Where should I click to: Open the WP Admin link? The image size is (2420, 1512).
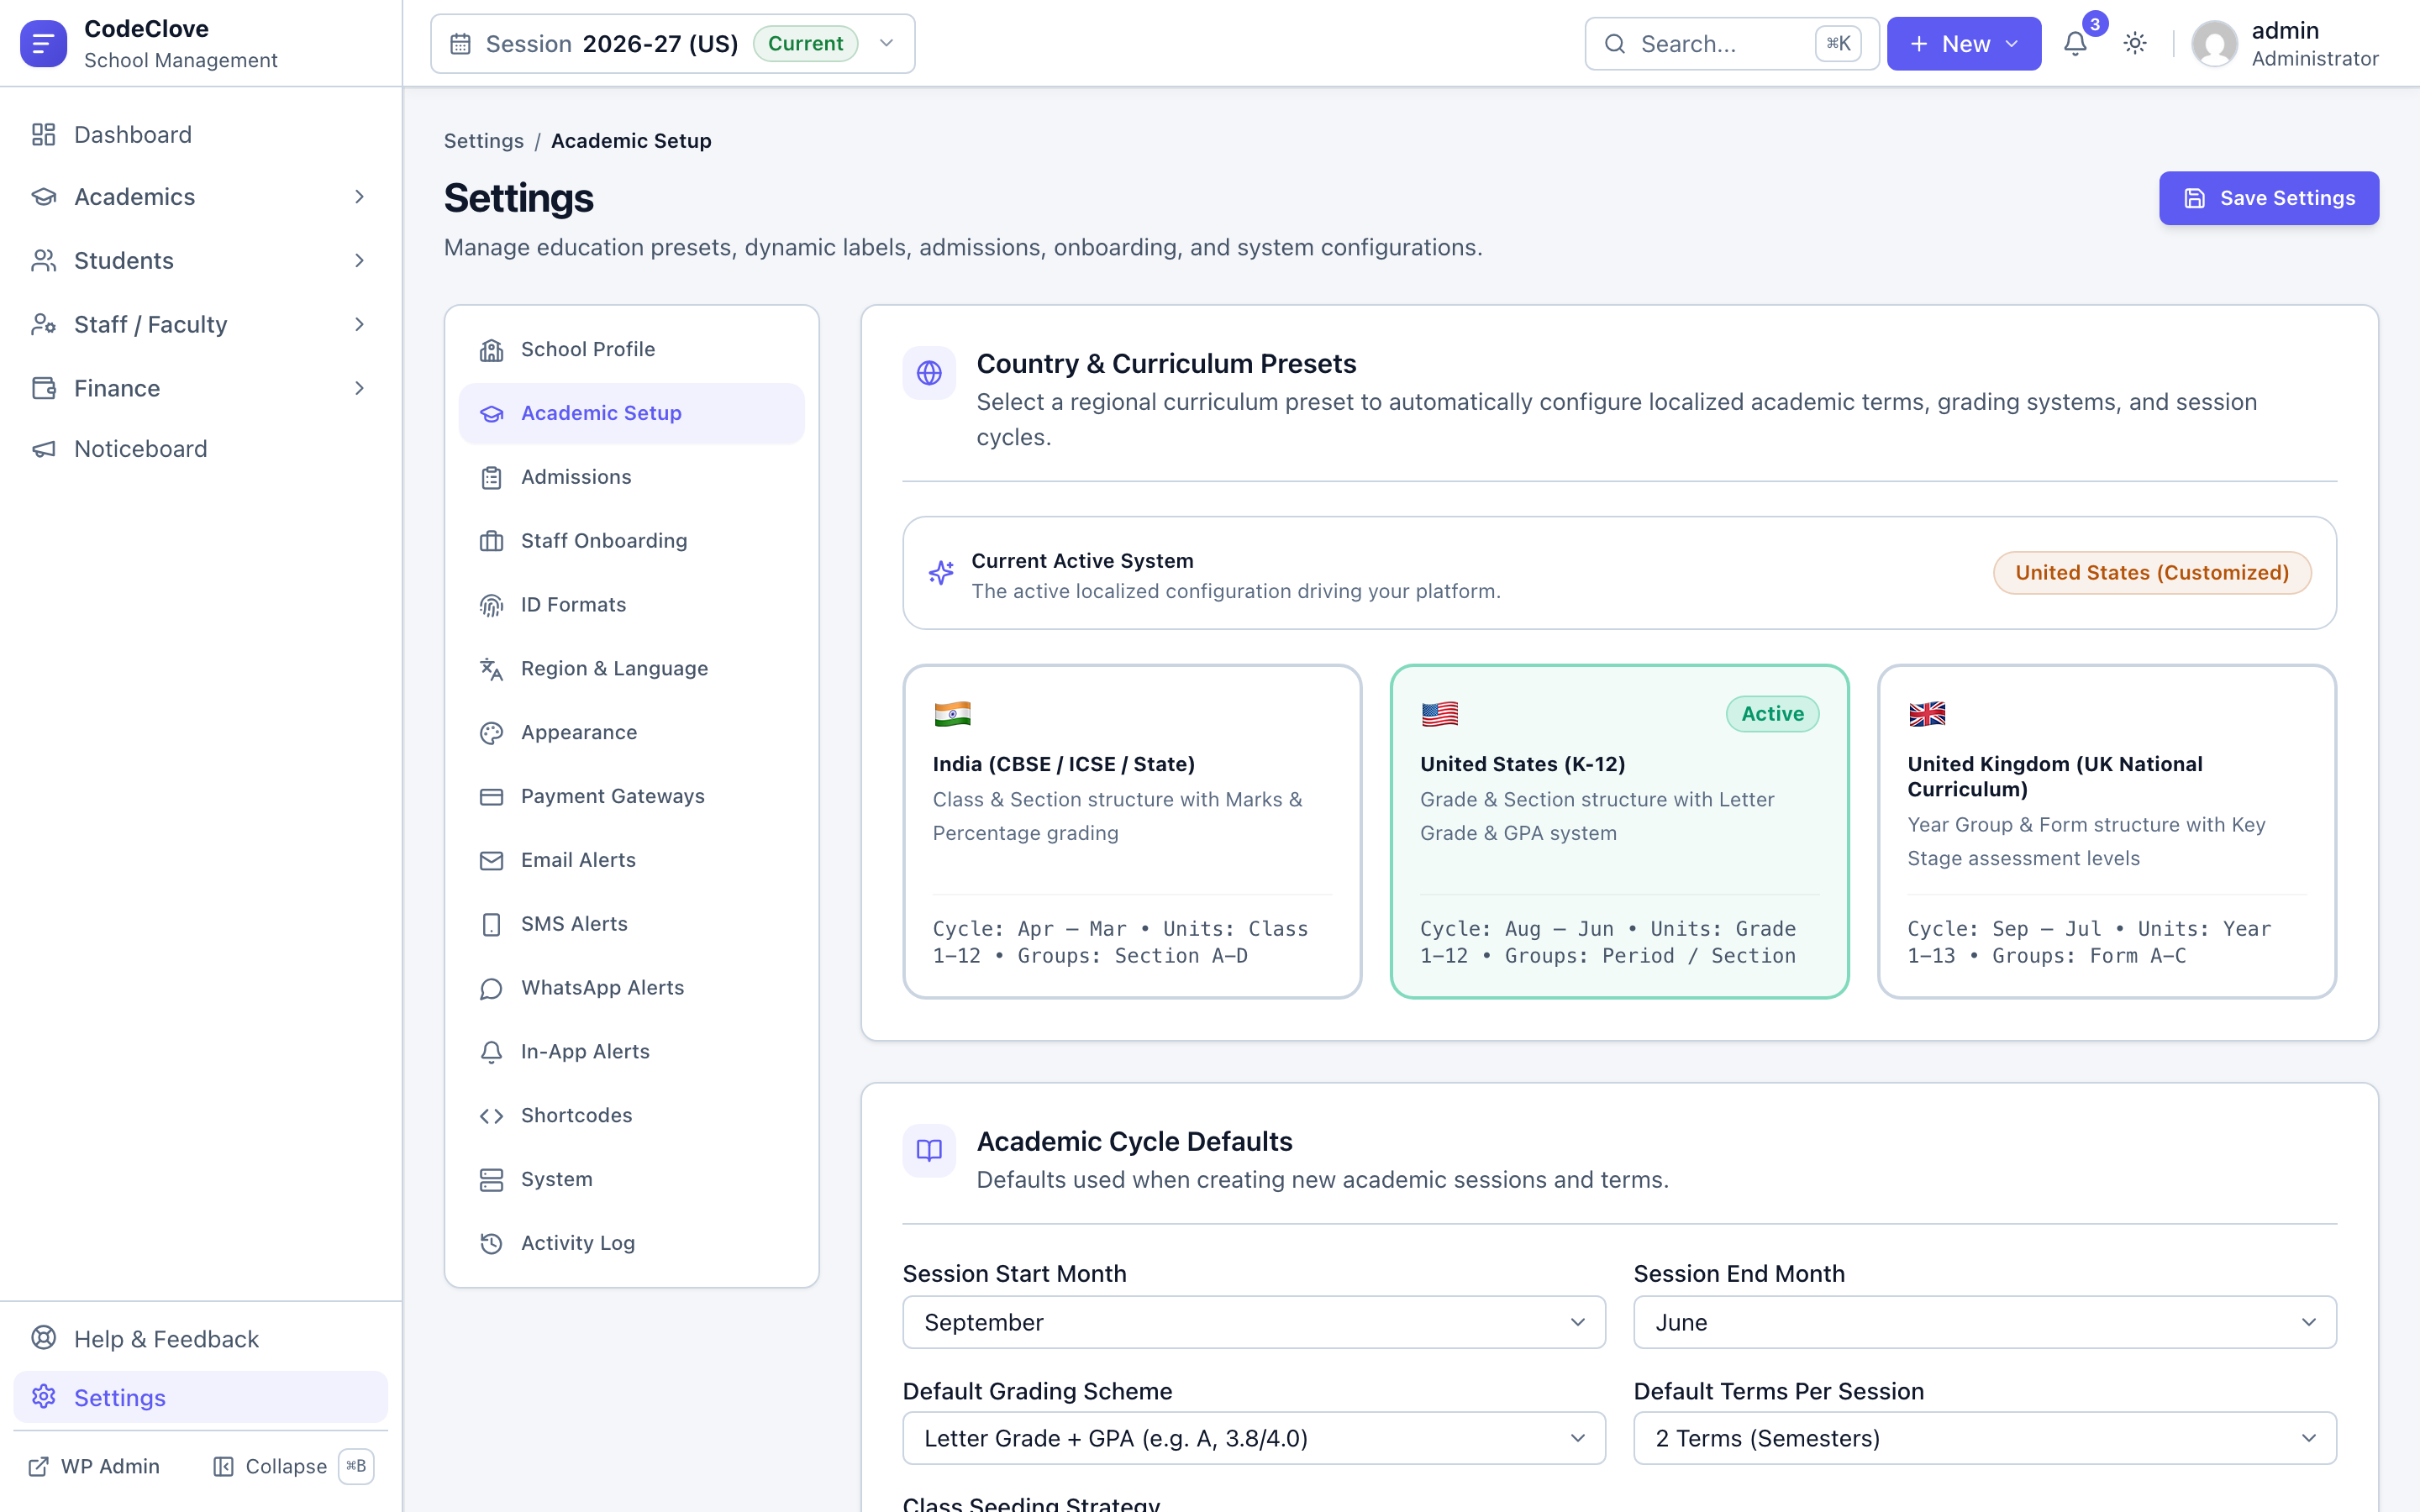coord(95,1466)
